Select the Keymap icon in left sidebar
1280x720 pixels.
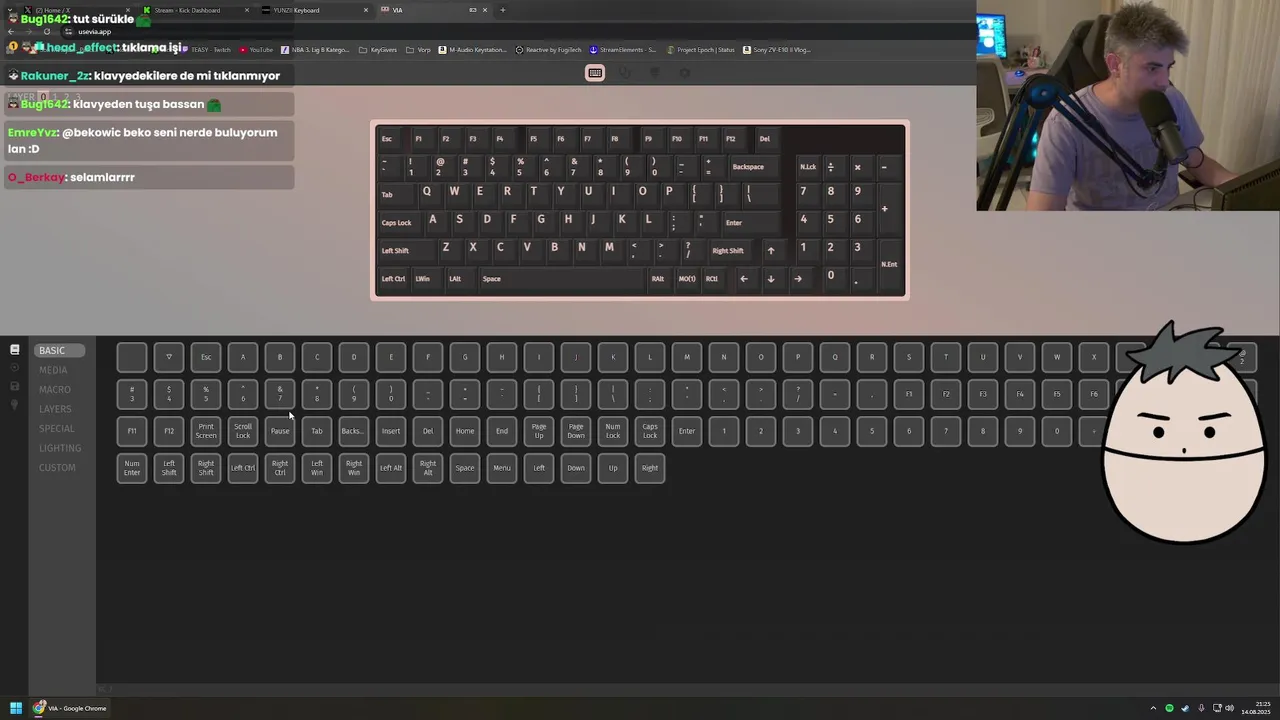pyautogui.click(x=14, y=350)
